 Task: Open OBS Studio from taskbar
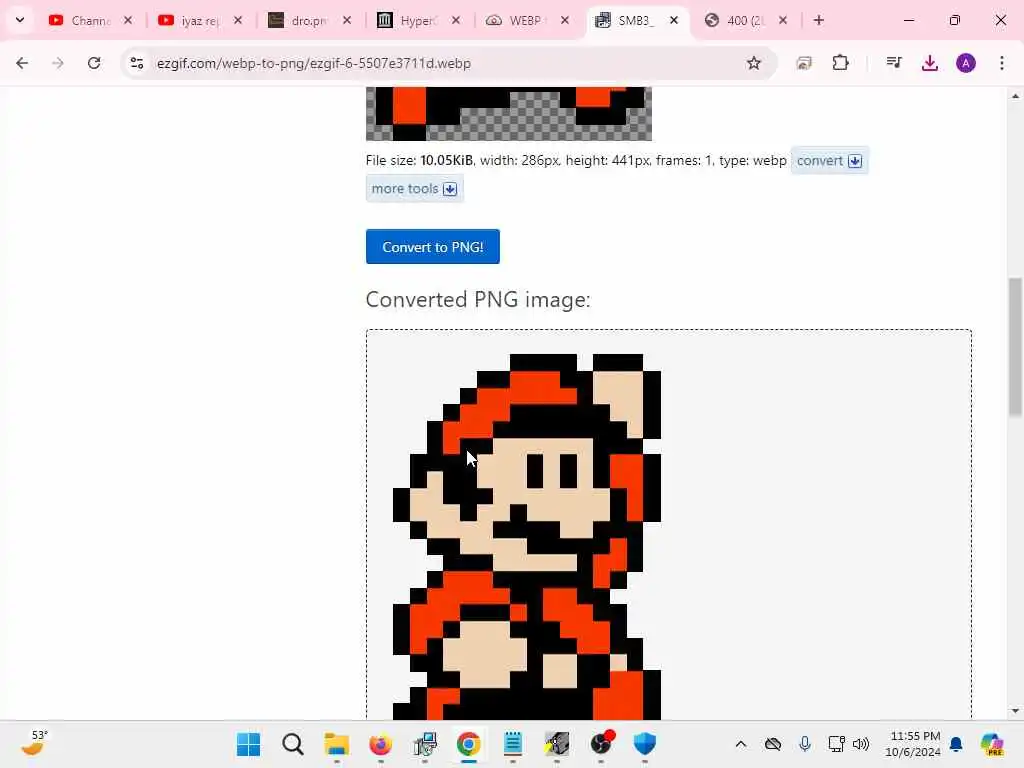click(602, 744)
